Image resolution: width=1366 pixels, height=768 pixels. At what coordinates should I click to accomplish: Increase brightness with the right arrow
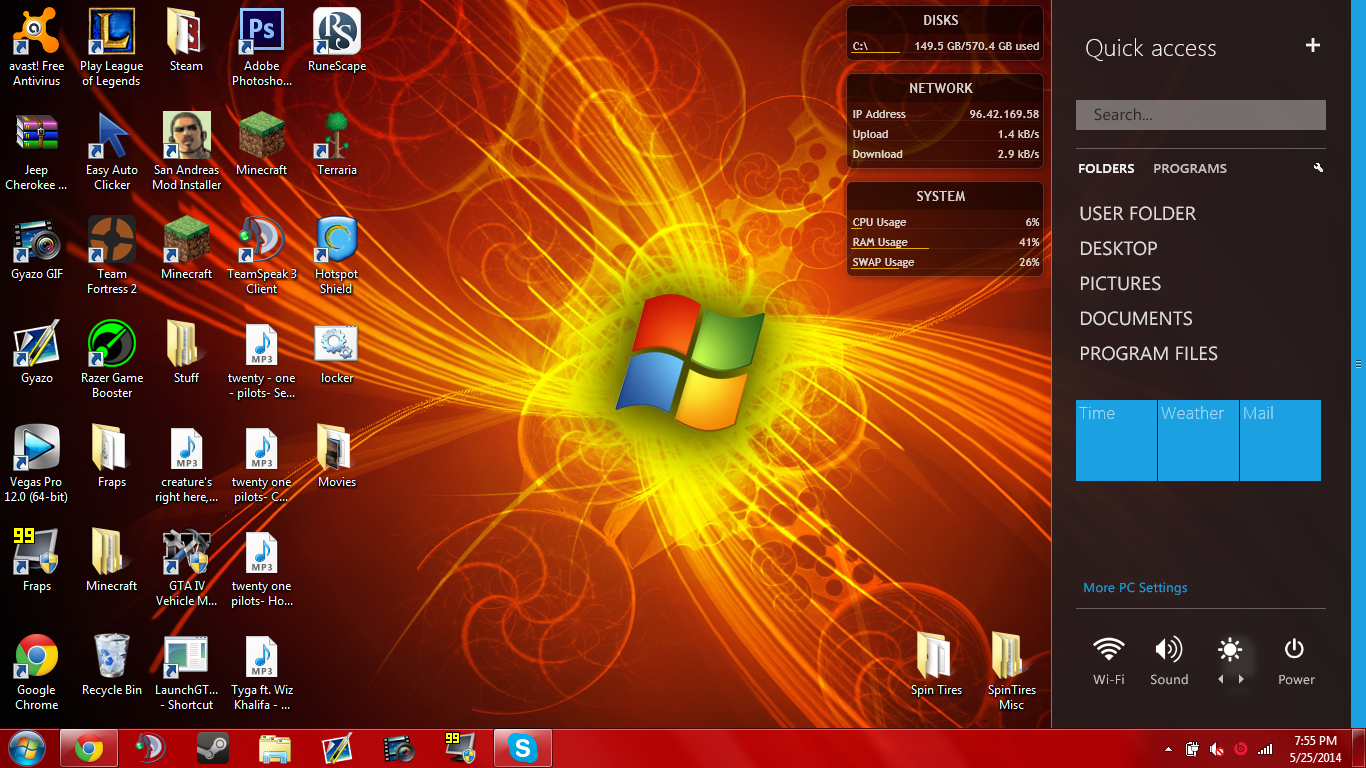click(x=1241, y=679)
